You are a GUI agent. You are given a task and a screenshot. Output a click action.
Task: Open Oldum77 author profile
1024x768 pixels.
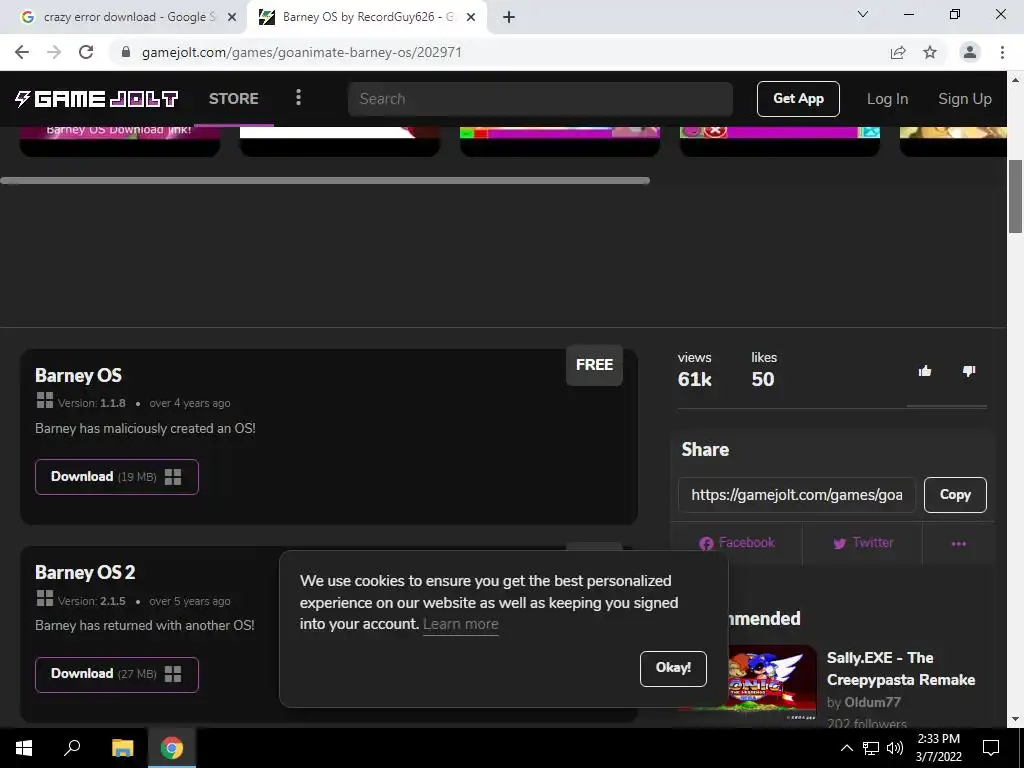(x=872, y=702)
